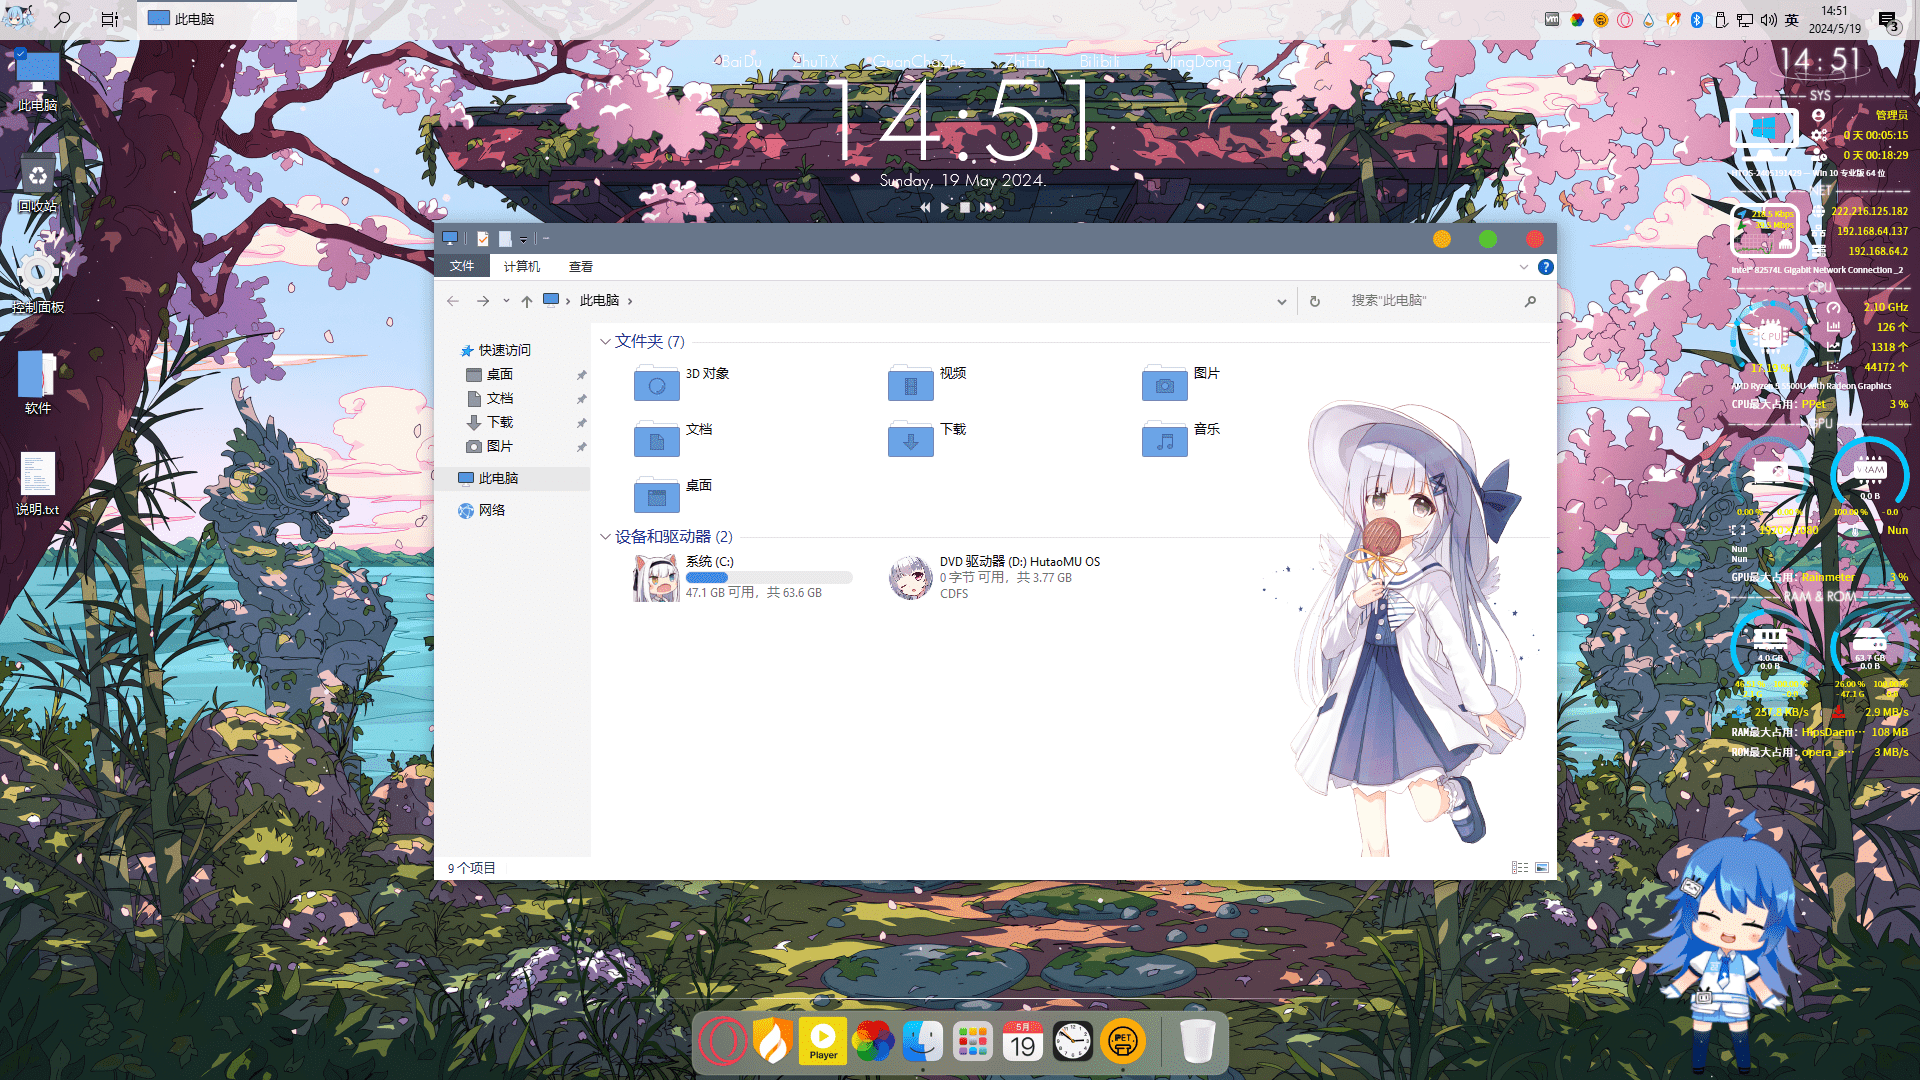
Task: Click the C: drive usage bar
Action: (x=769, y=578)
